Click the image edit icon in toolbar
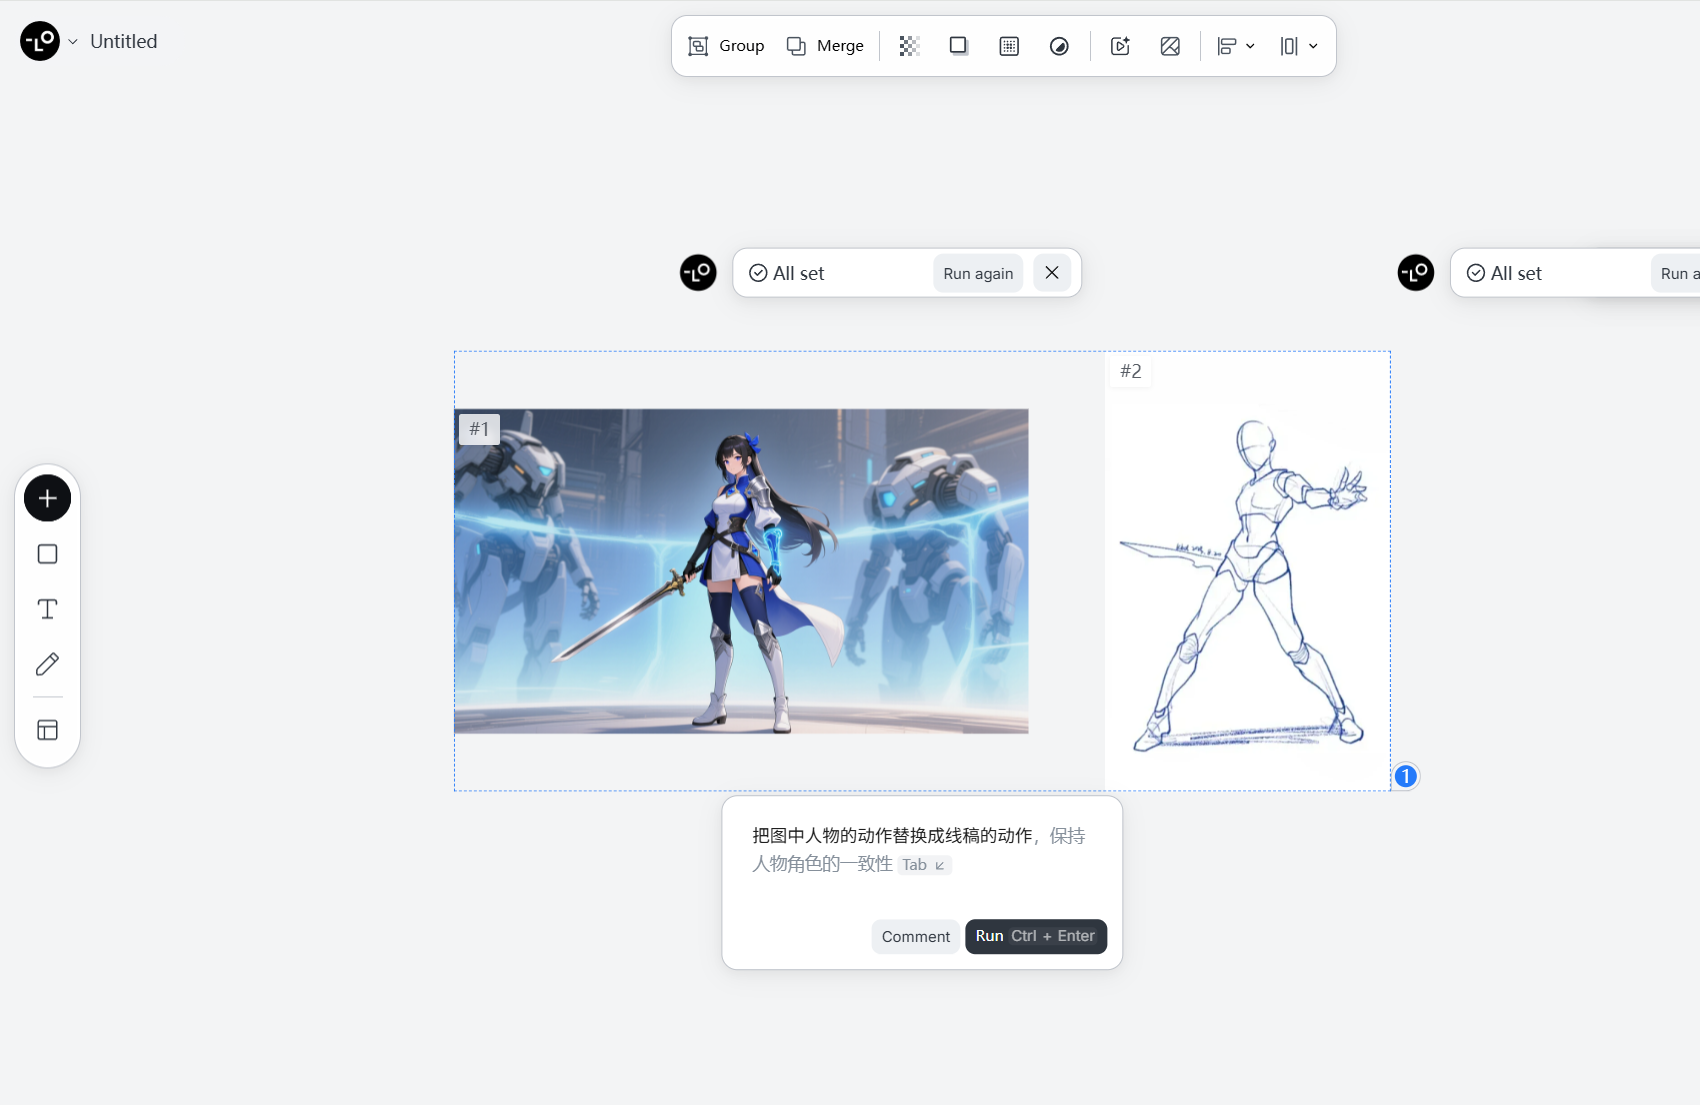 (1170, 46)
